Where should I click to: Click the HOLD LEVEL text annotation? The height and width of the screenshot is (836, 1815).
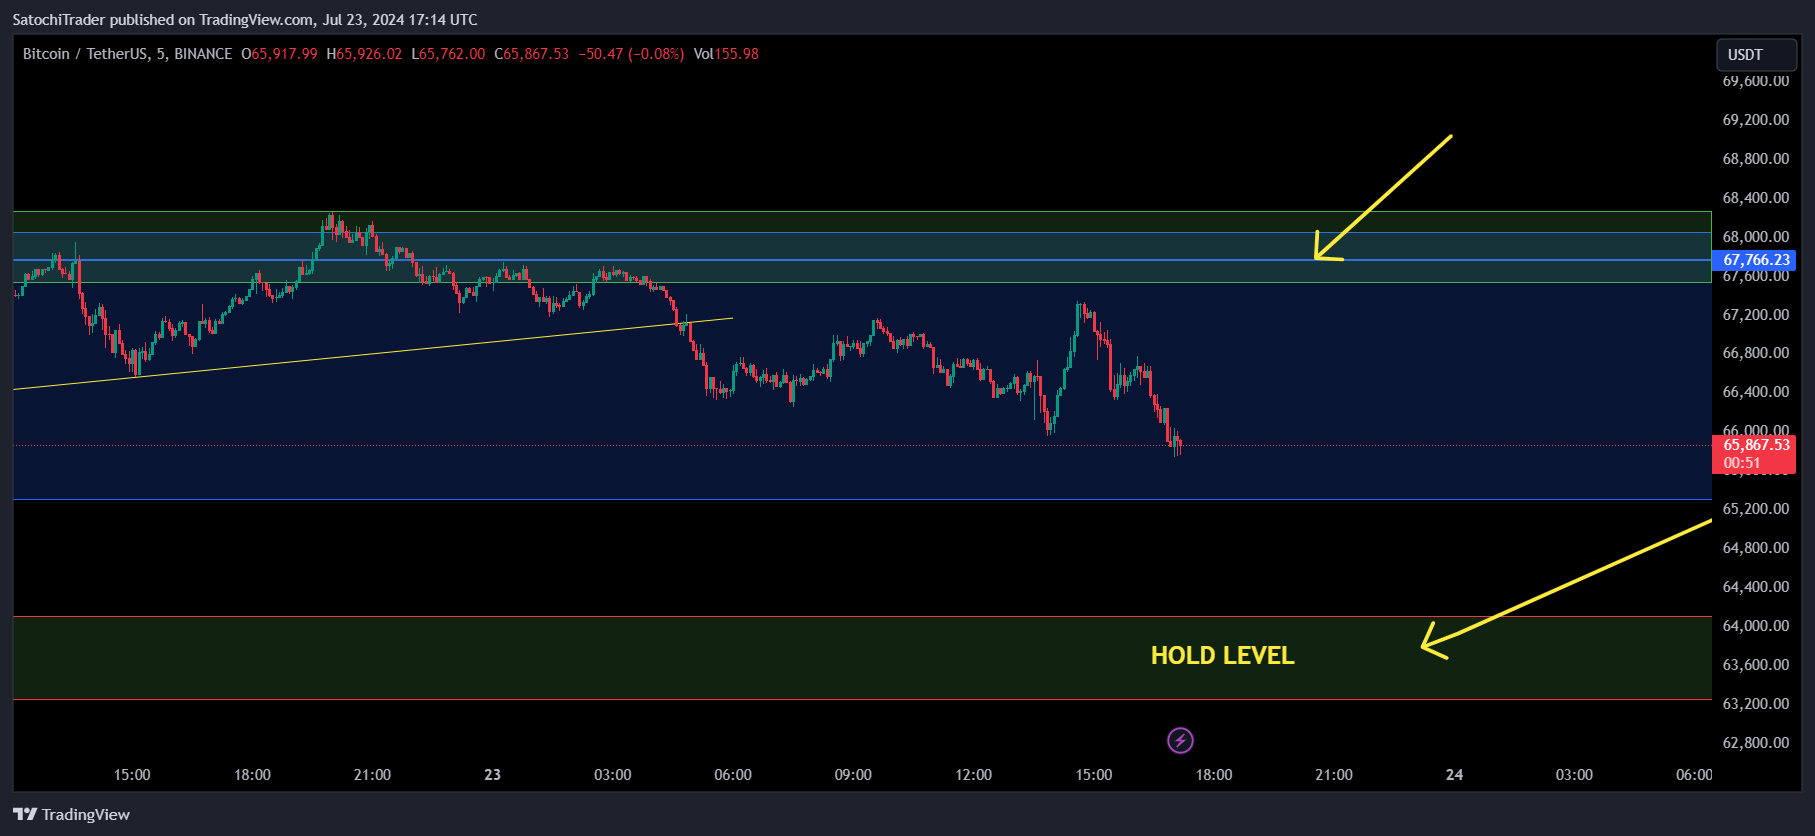click(1222, 656)
